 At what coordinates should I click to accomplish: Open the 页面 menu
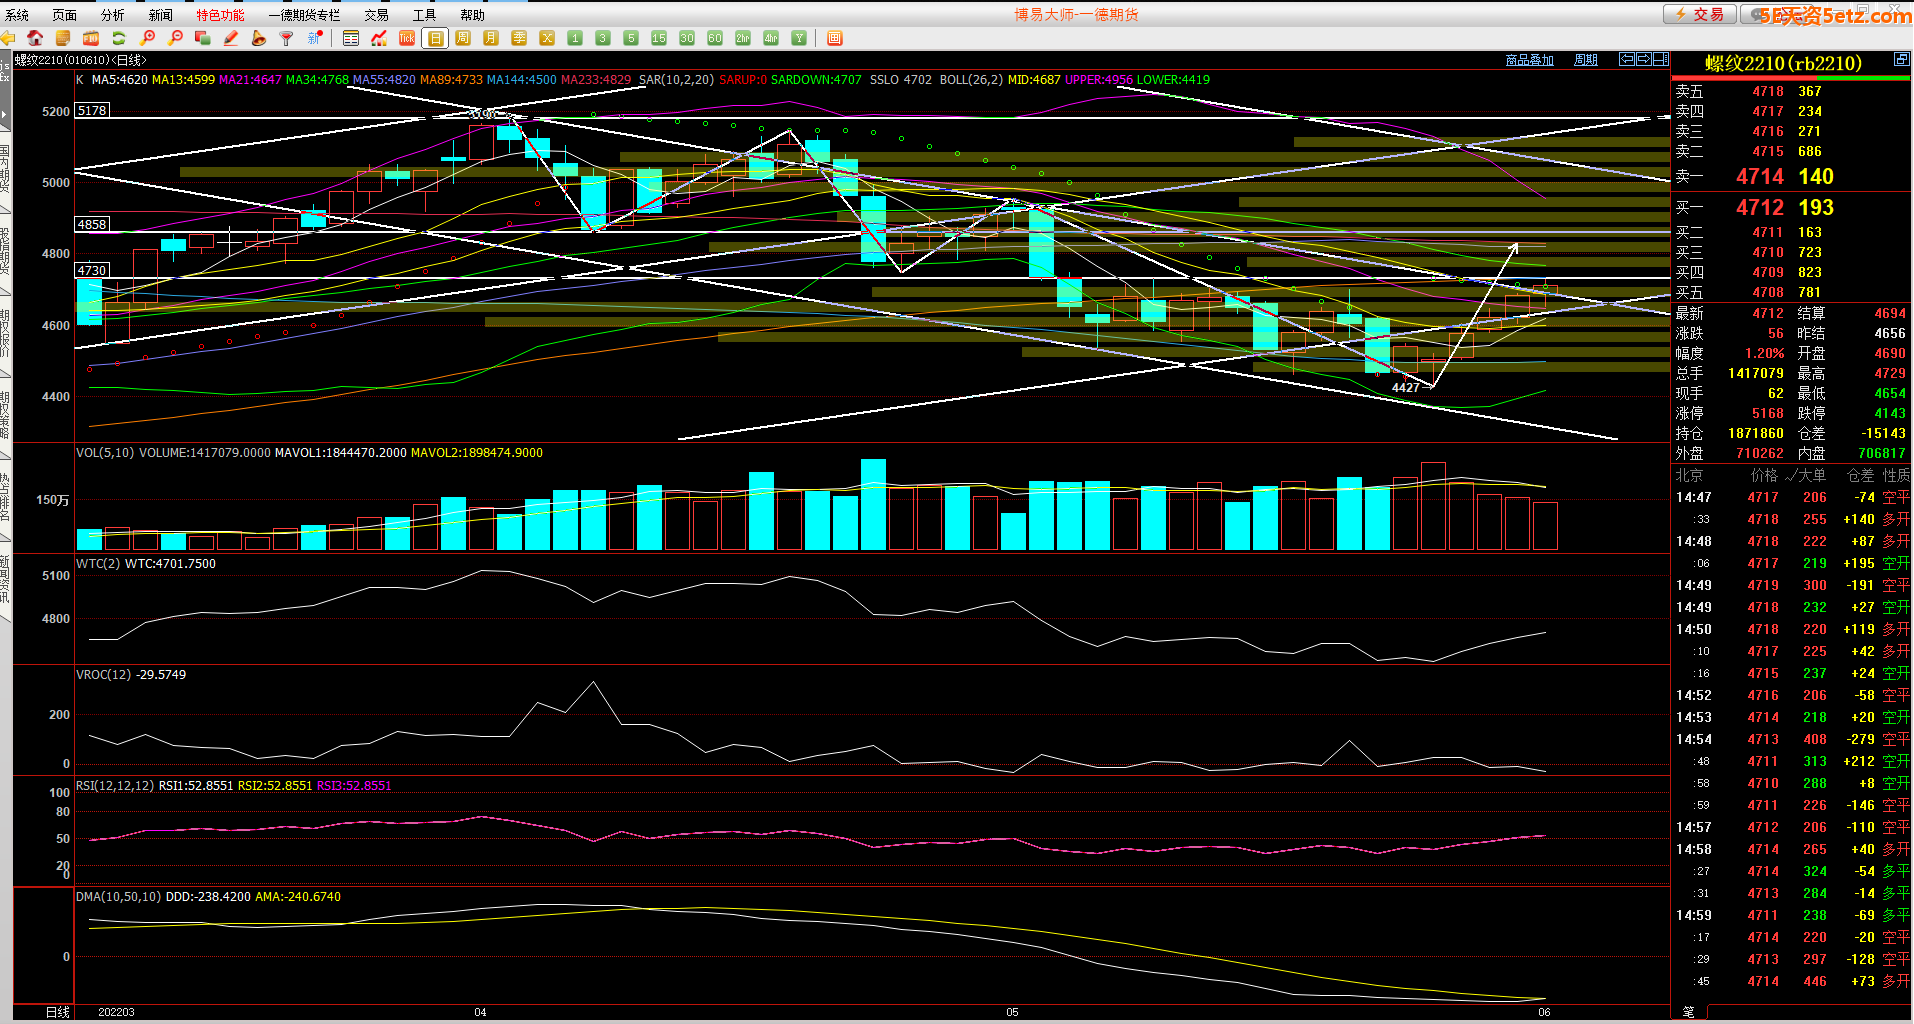point(65,15)
